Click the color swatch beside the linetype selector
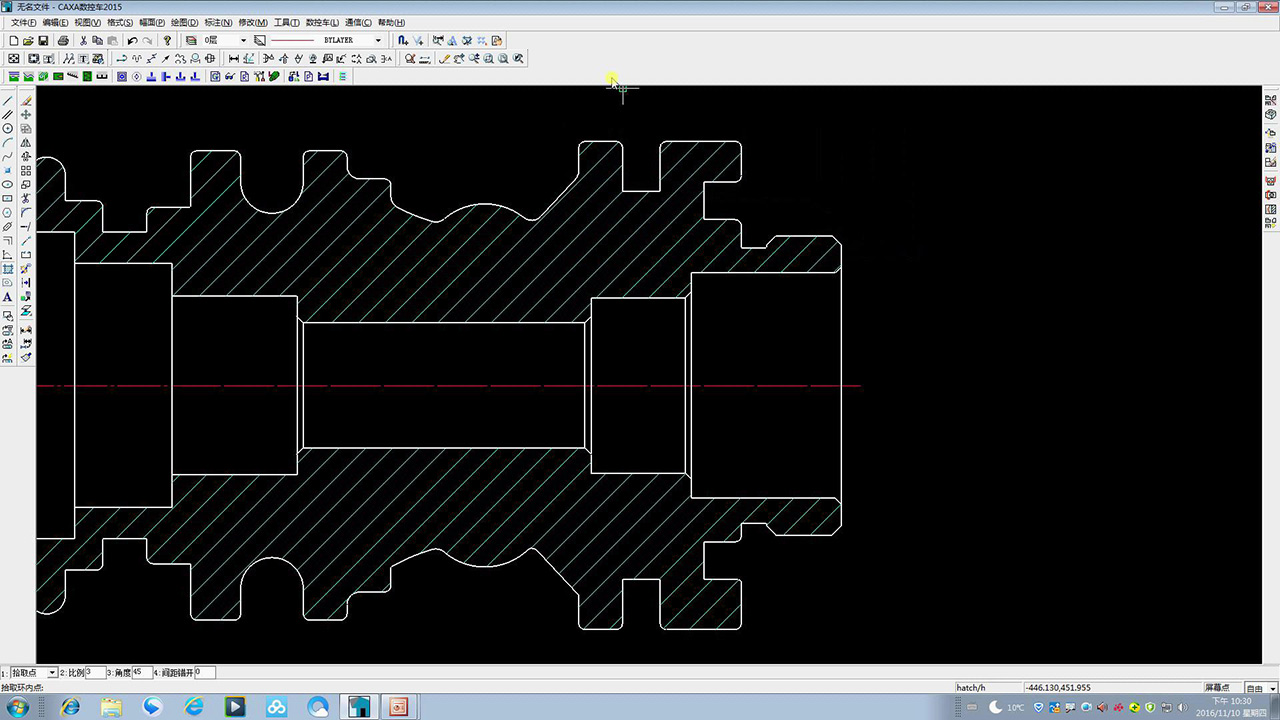The height and width of the screenshot is (720, 1280). click(260, 41)
